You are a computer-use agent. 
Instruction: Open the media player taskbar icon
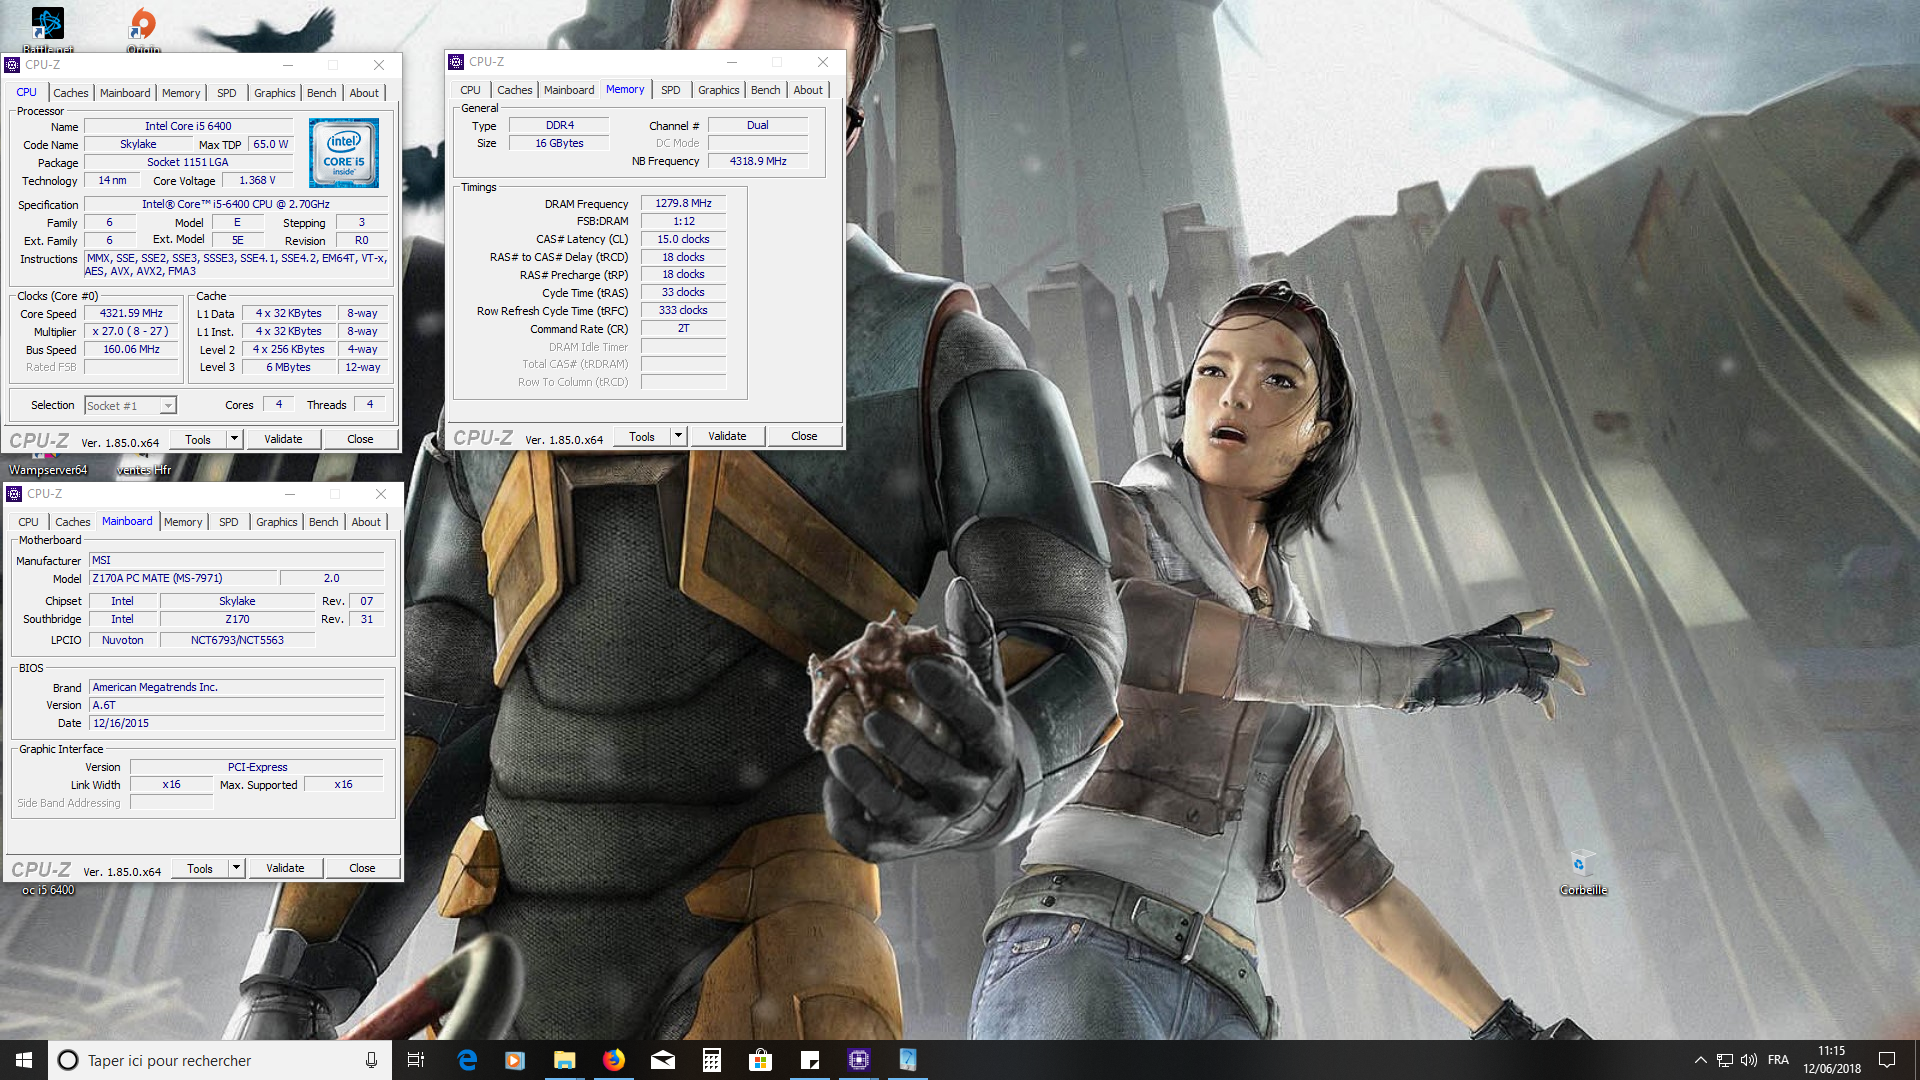515,1060
